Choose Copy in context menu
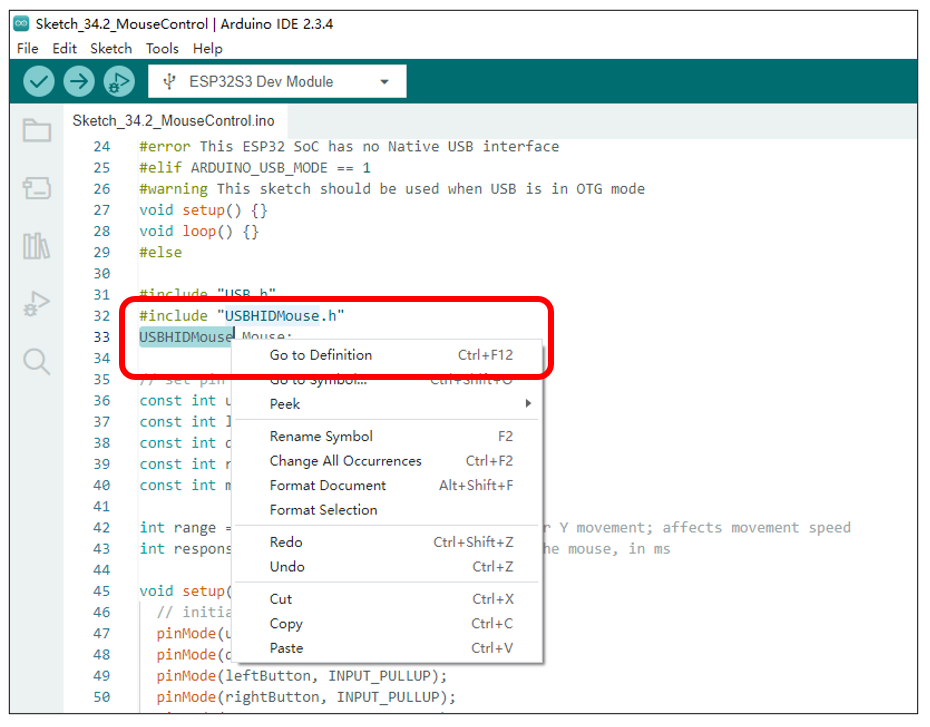Viewport: 930px width, 727px height. pyautogui.click(x=387, y=624)
